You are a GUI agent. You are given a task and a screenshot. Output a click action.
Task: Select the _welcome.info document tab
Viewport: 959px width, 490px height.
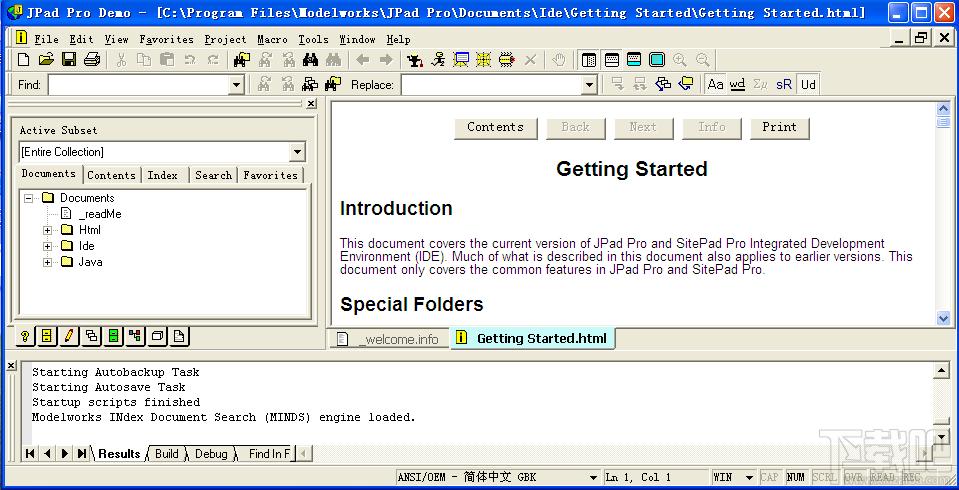click(x=389, y=339)
